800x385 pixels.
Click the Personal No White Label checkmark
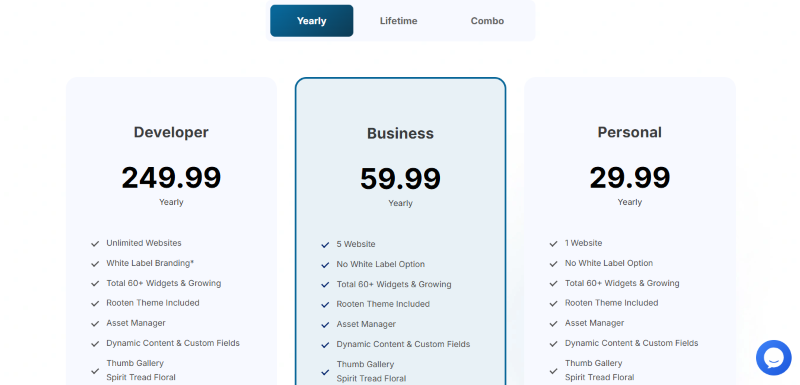click(554, 264)
